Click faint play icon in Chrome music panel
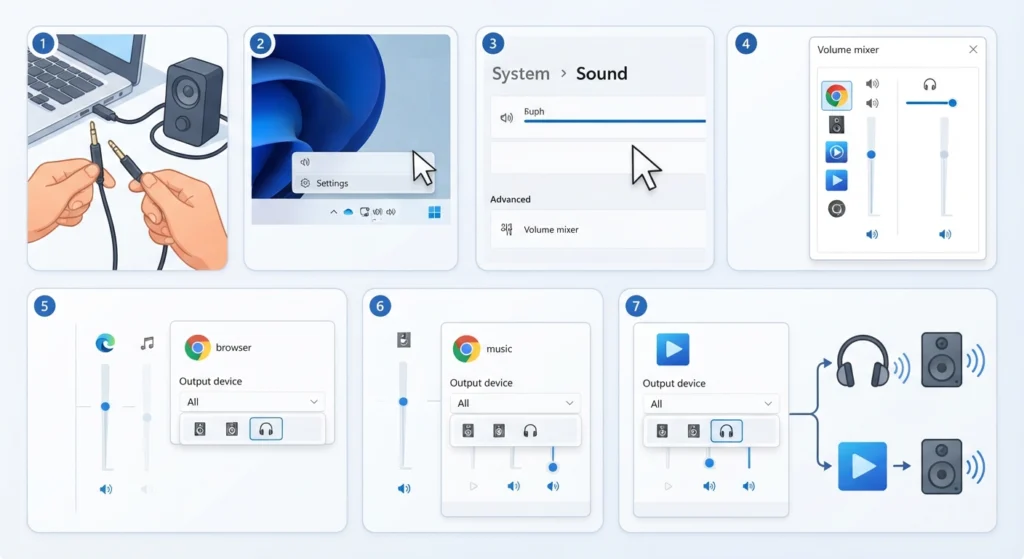Image resolution: width=1024 pixels, height=559 pixels. (x=473, y=486)
